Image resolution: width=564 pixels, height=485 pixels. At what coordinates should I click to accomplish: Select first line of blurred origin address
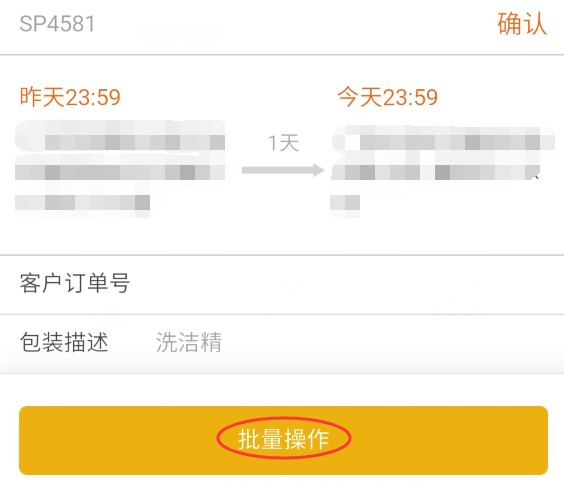pyautogui.click(x=120, y=136)
